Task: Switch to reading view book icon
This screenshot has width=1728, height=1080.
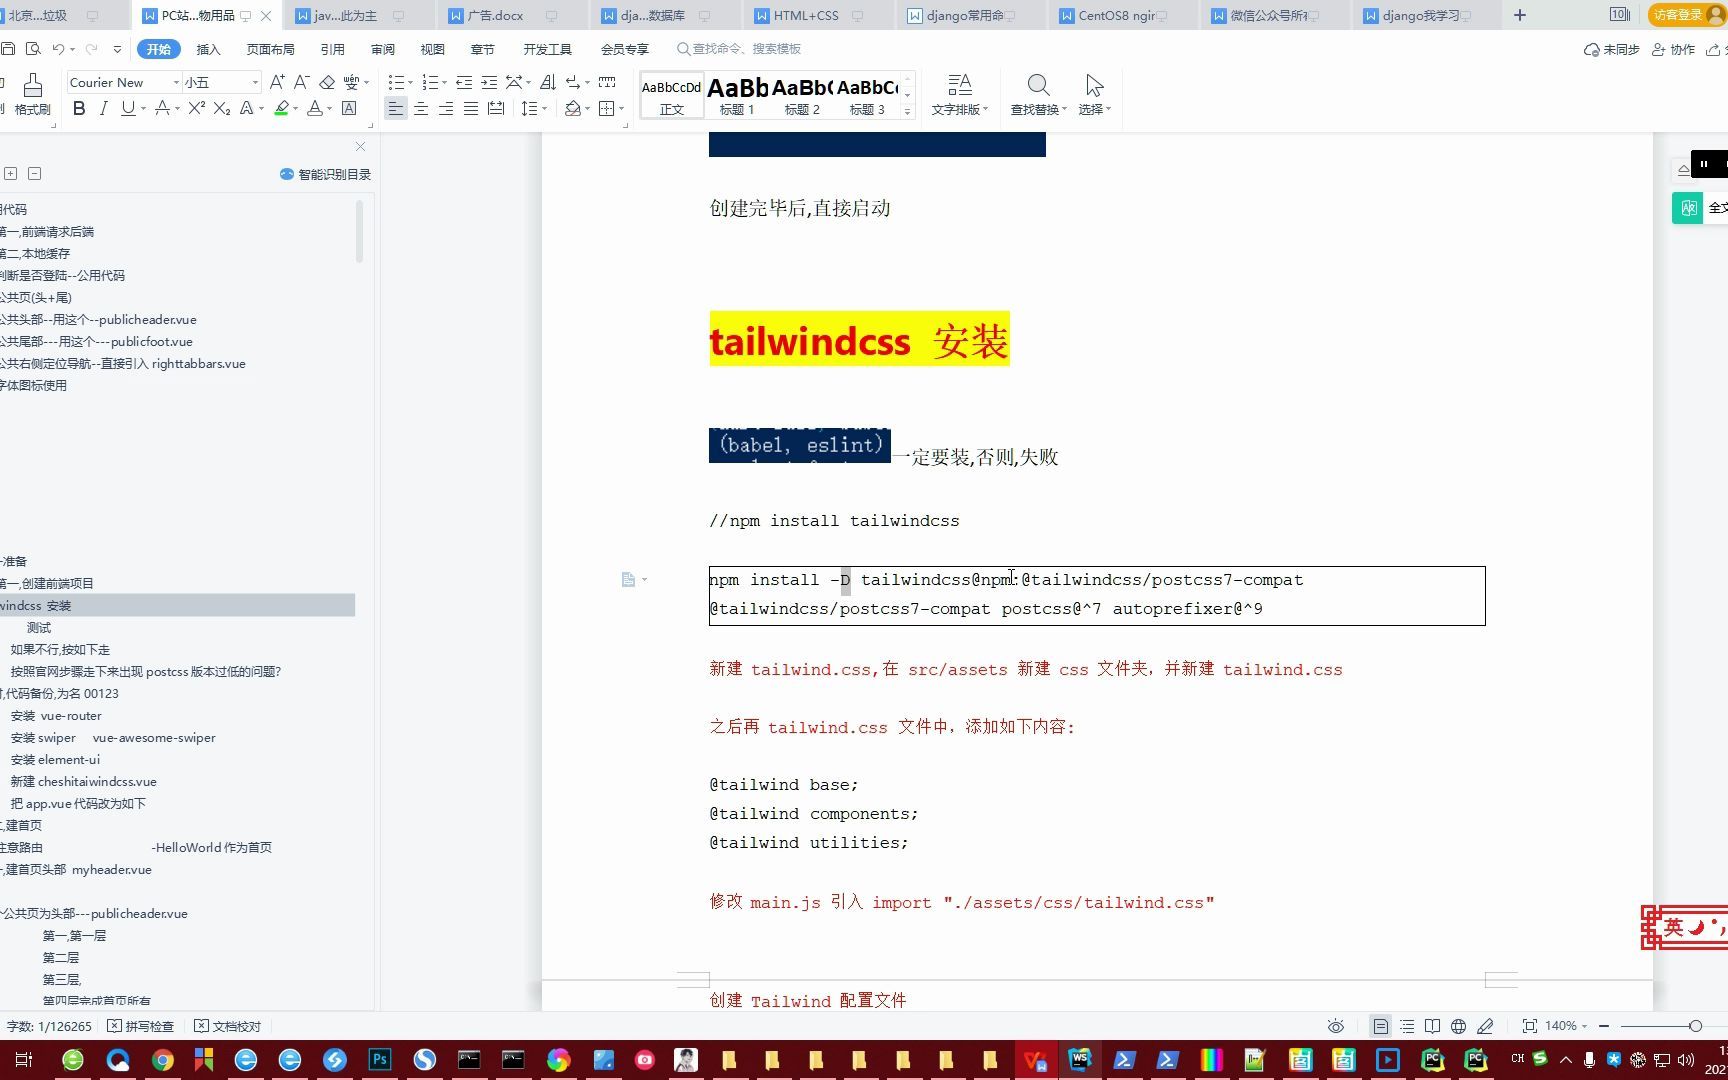Action: (x=1432, y=1026)
